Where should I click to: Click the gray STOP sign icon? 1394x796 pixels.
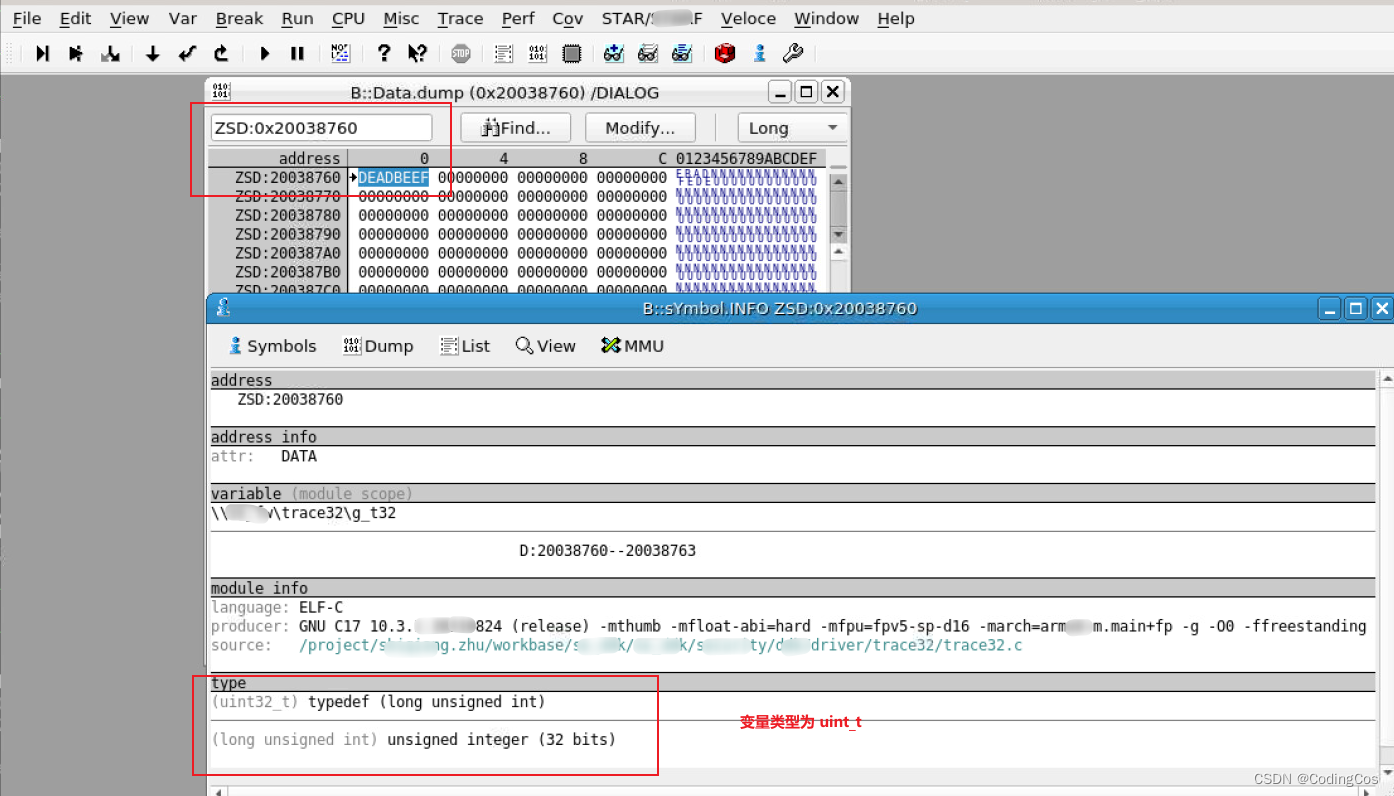460,53
